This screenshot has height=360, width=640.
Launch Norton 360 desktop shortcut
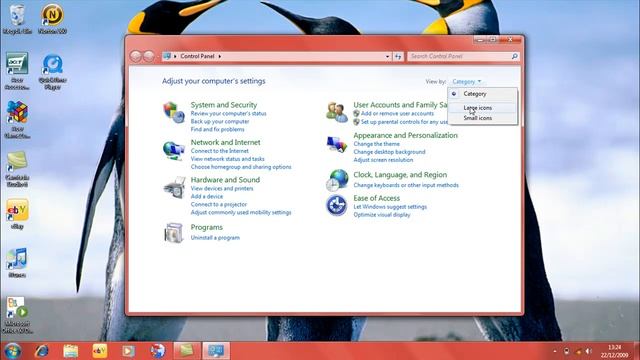point(52,18)
